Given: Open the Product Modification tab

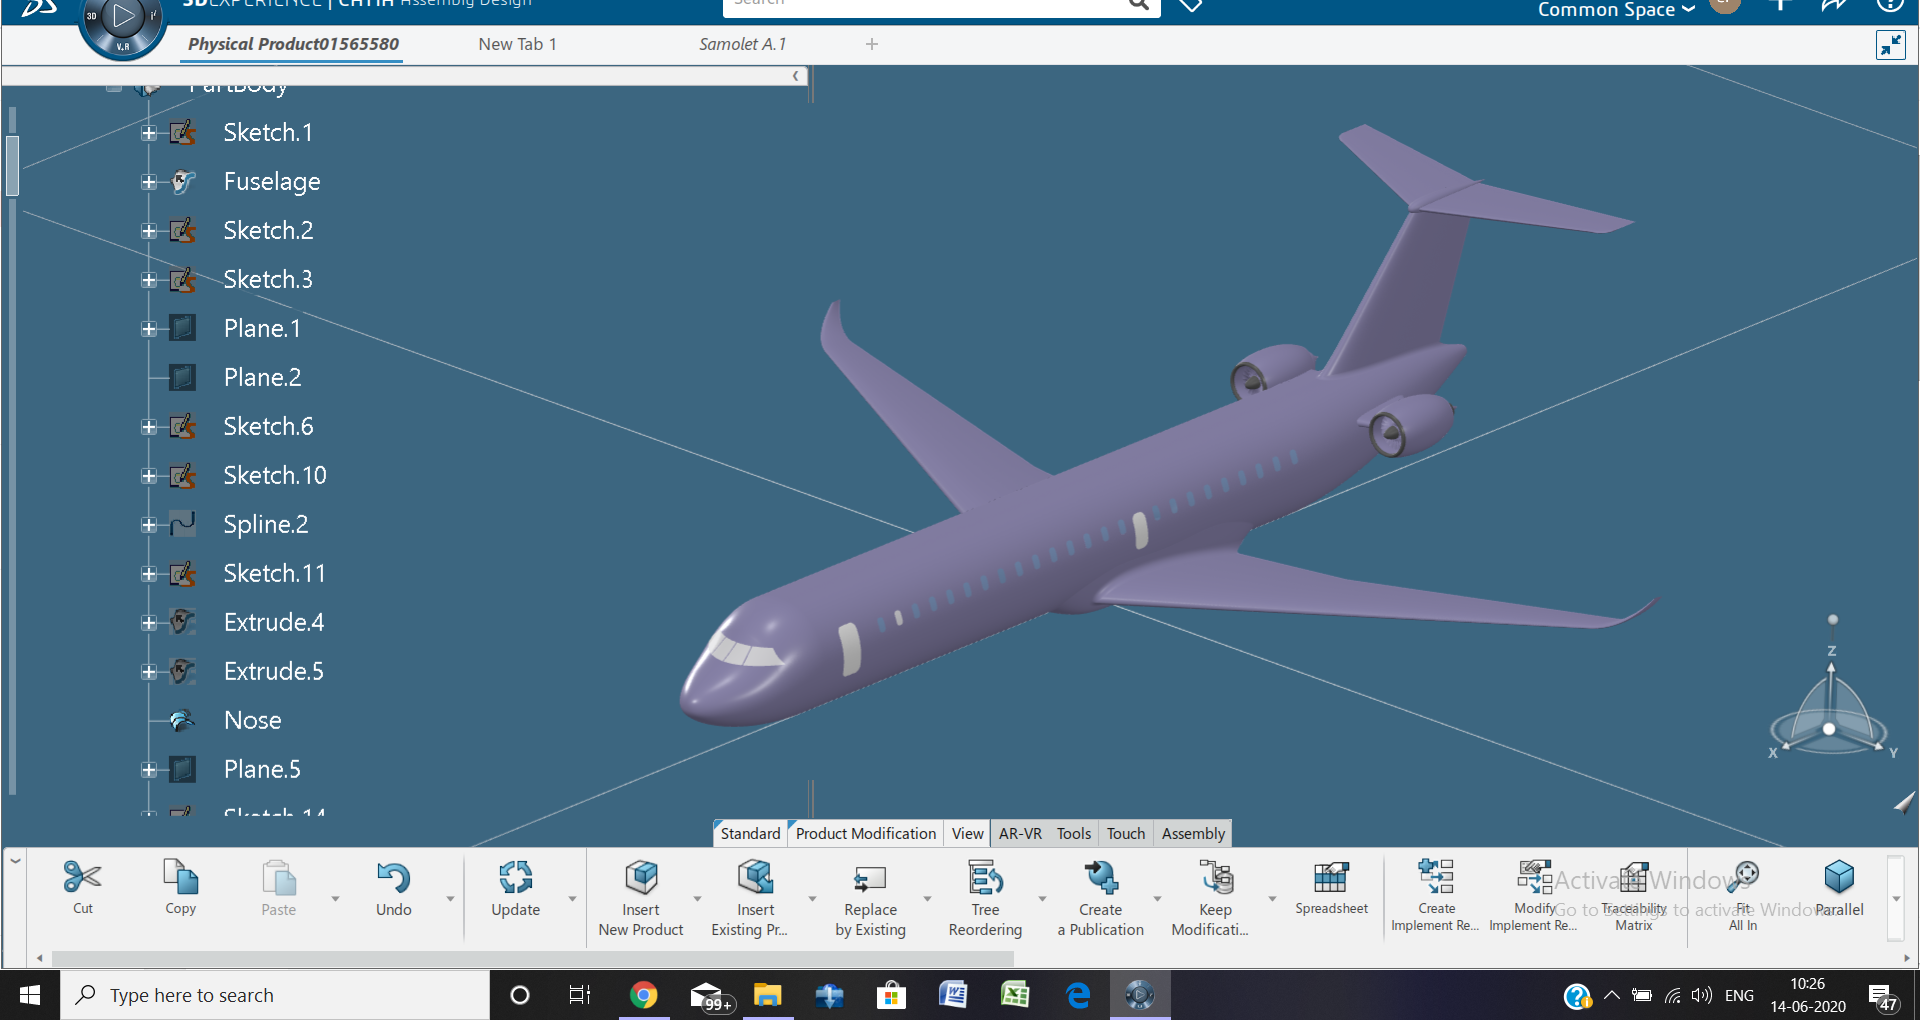Looking at the screenshot, I should point(865,833).
